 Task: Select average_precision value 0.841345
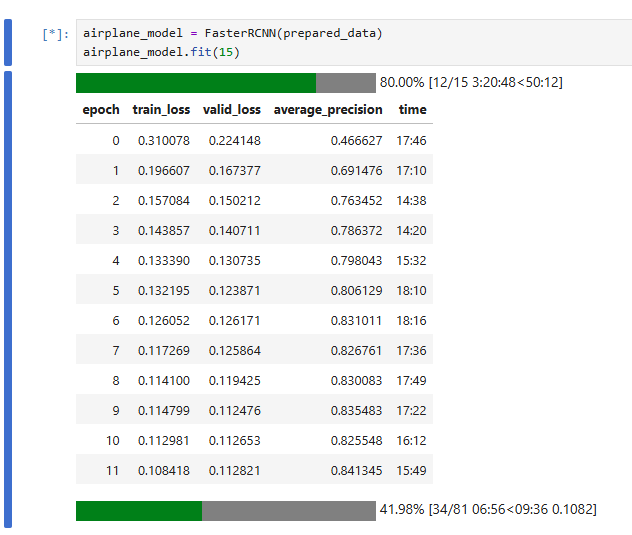[356, 470]
